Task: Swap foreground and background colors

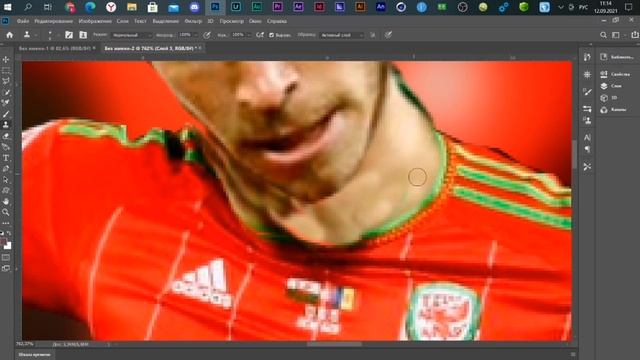Action: 9,234
